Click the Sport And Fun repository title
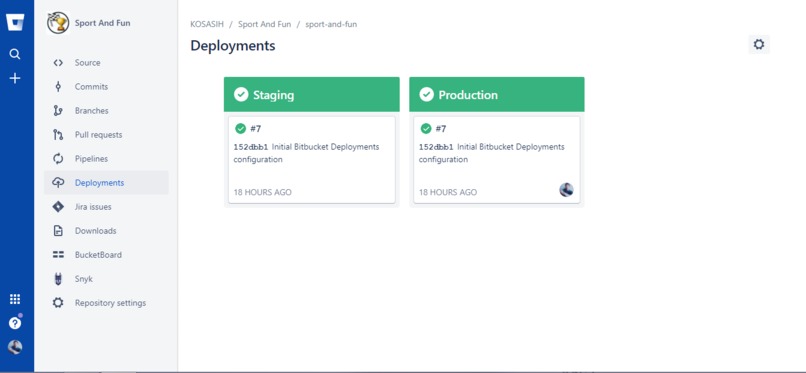Viewport: 806px width, 373px height. click(x=102, y=23)
